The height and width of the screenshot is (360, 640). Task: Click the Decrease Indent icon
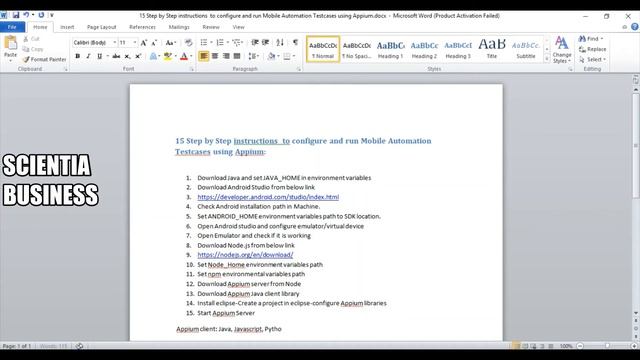(255, 42)
